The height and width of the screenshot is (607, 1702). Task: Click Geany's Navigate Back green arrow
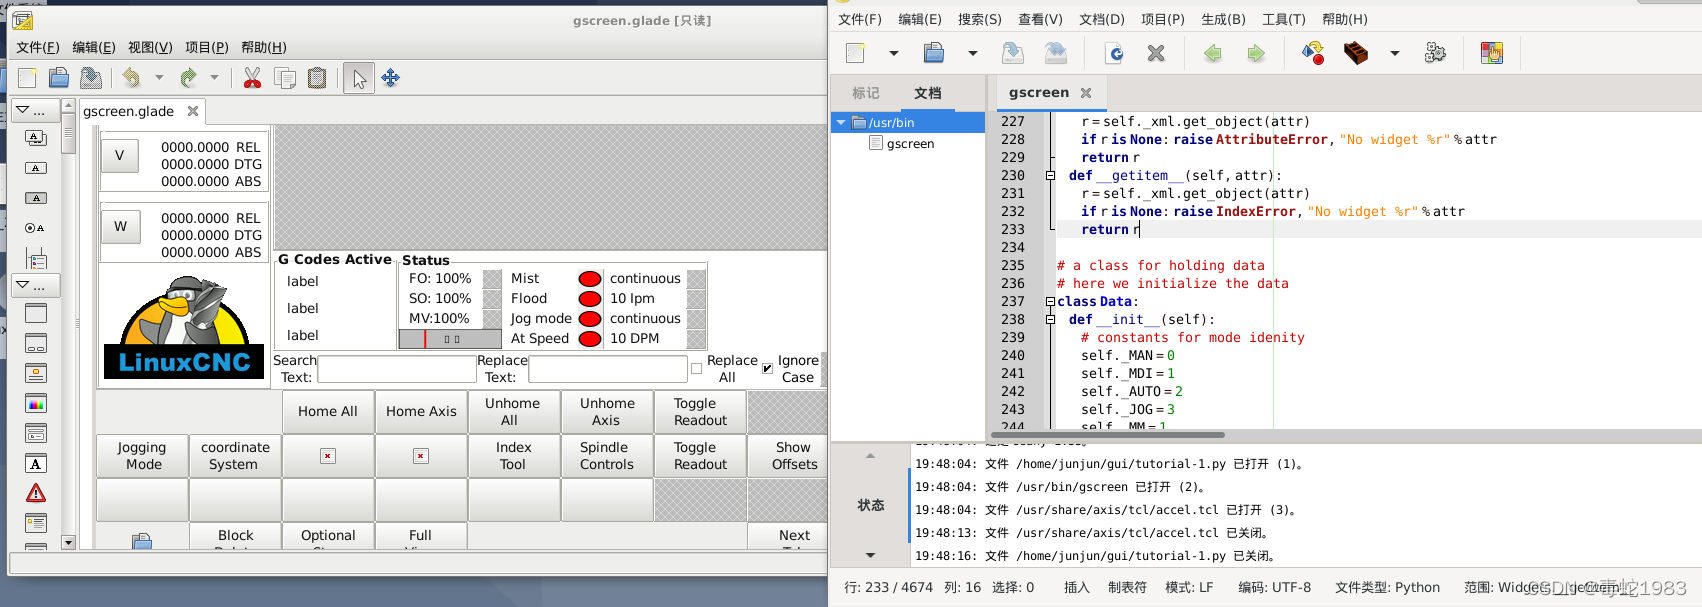click(x=1213, y=53)
